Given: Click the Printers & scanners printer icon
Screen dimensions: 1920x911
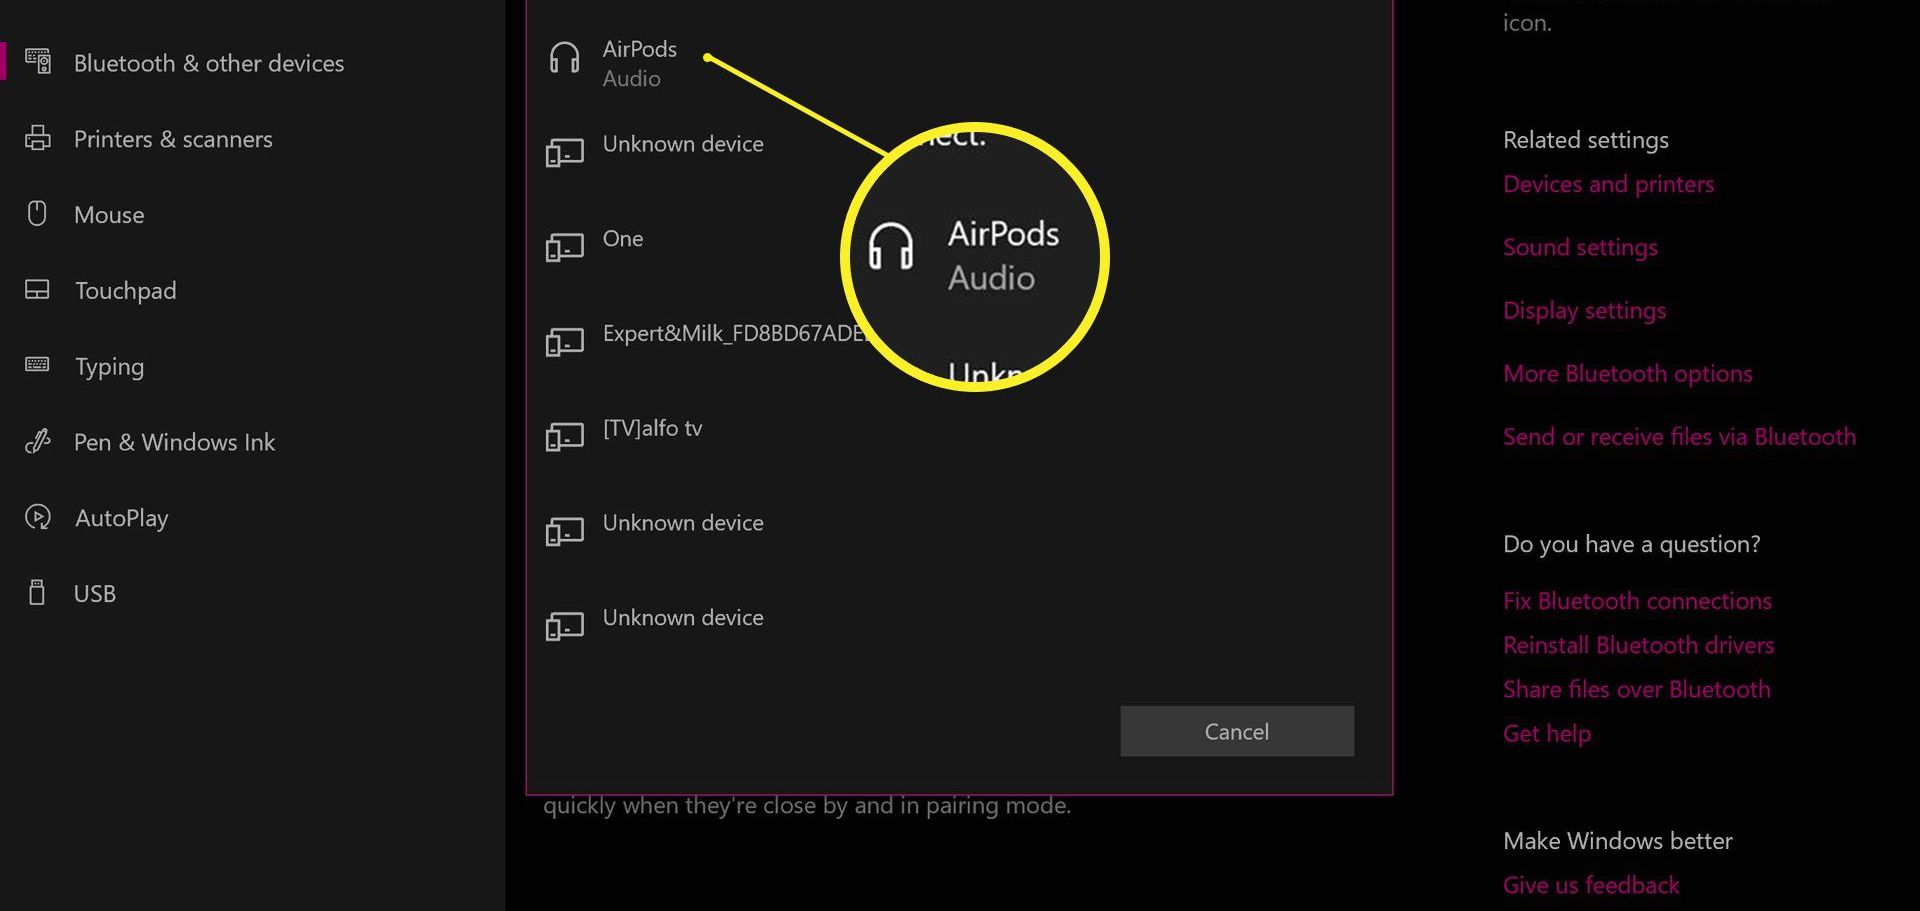Looking at the screenshot, I should [x=38, y=138].
